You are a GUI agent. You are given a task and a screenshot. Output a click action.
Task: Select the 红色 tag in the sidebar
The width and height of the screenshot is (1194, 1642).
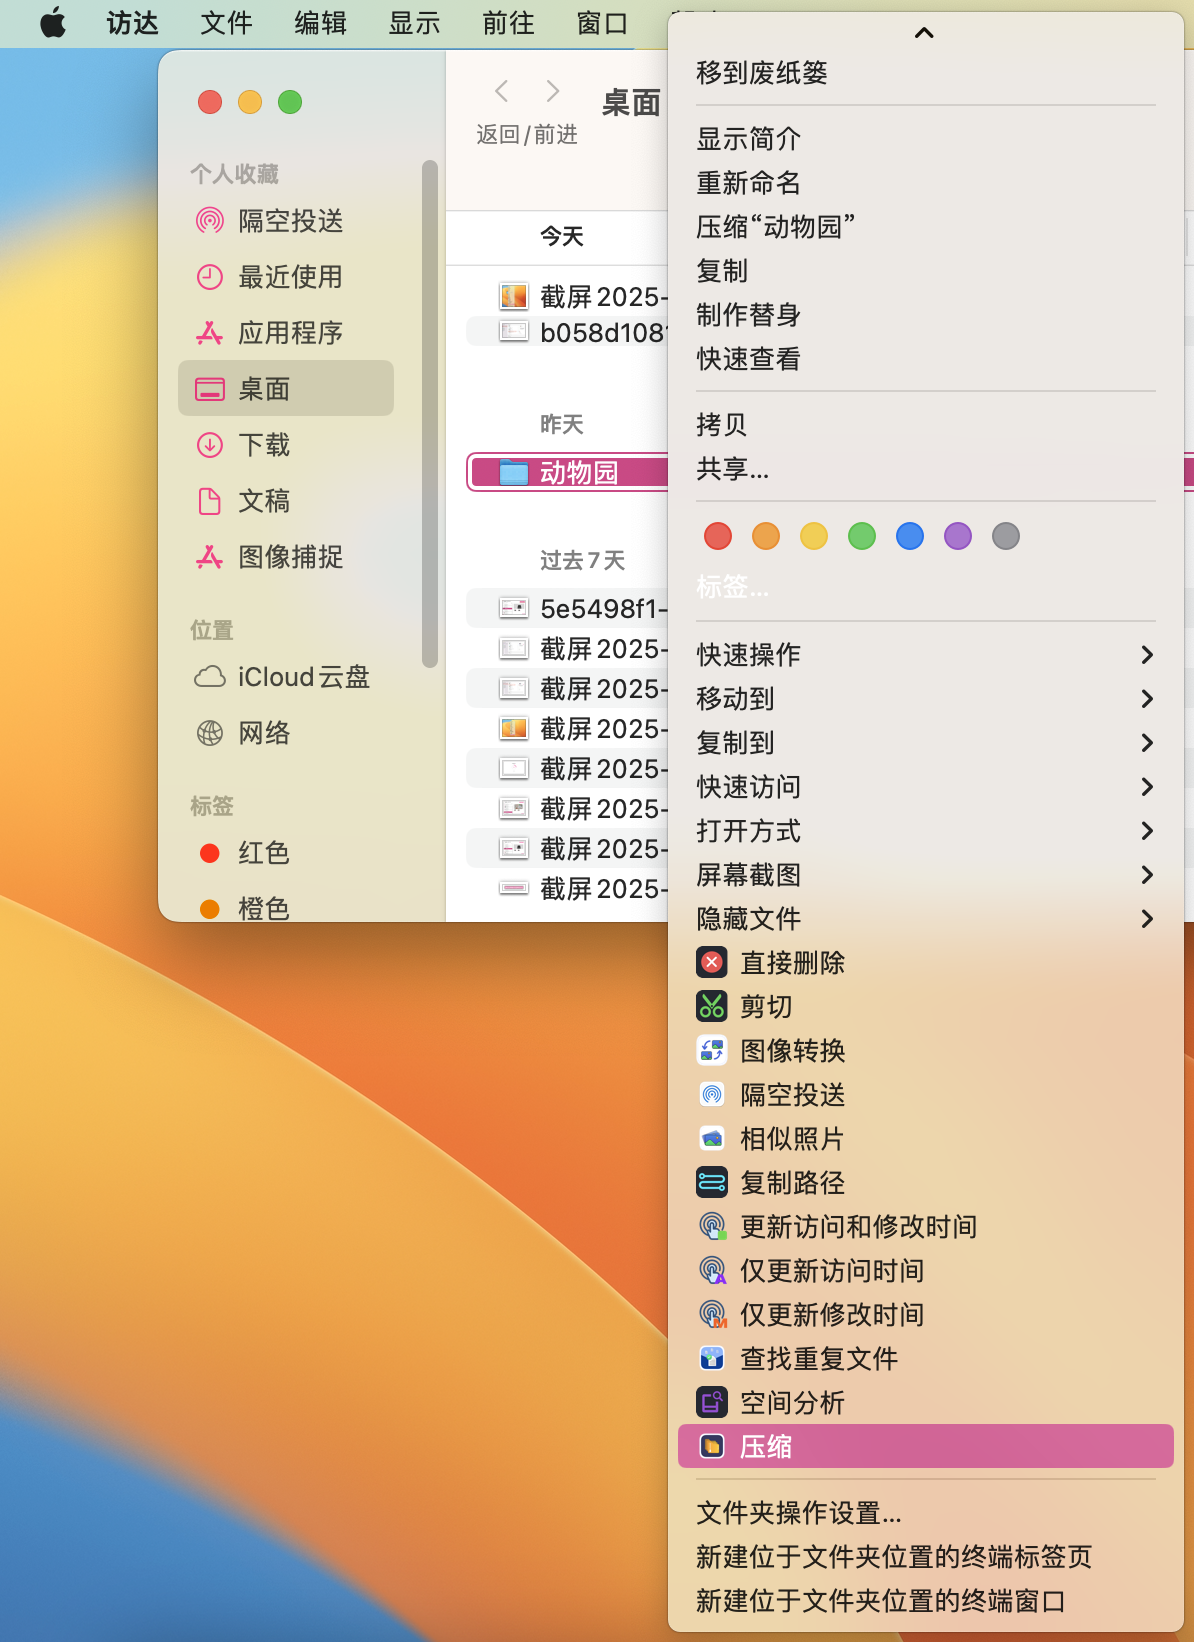click(x=286, y=853)
